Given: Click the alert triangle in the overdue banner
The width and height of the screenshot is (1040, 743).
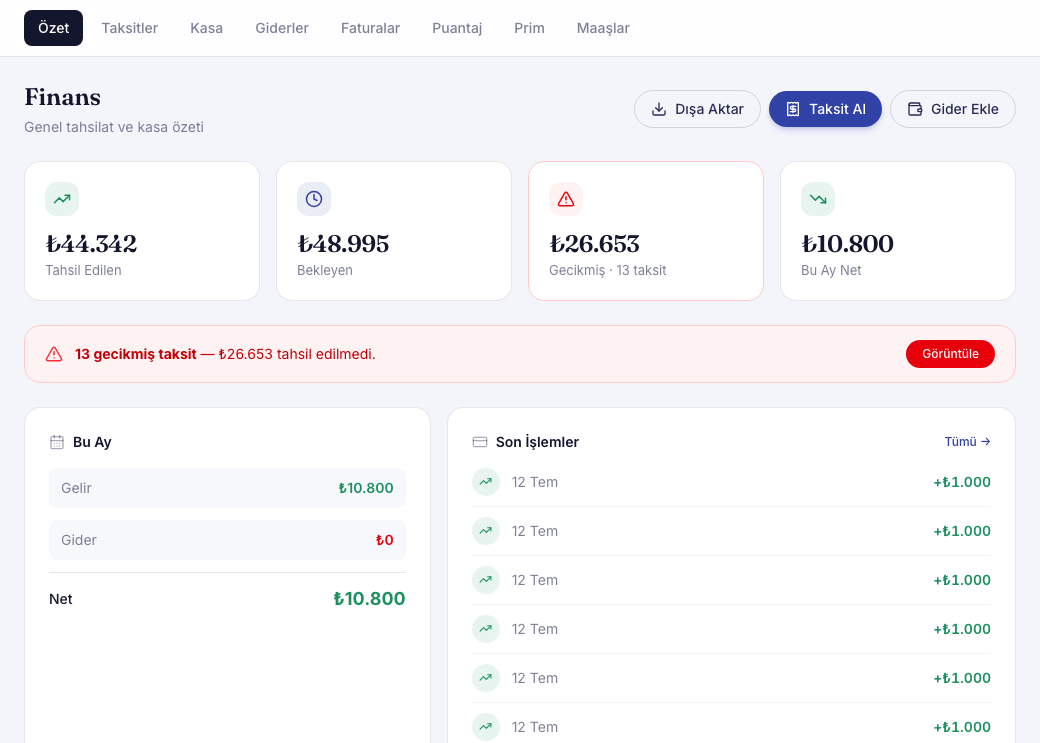Looking at the screenshot, I should click(54, 354).
